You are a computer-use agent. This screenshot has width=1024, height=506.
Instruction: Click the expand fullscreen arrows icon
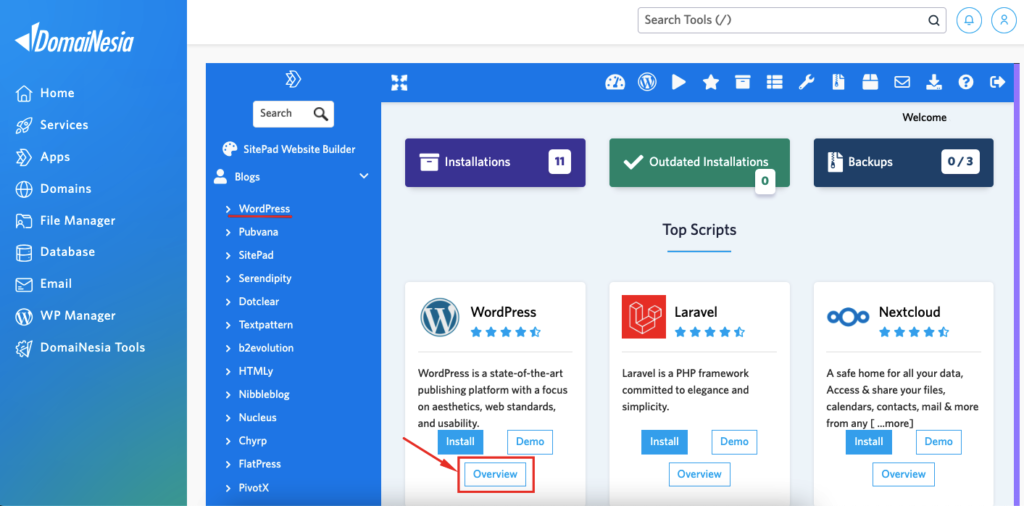pyautogui.click(x=399, y=82)
